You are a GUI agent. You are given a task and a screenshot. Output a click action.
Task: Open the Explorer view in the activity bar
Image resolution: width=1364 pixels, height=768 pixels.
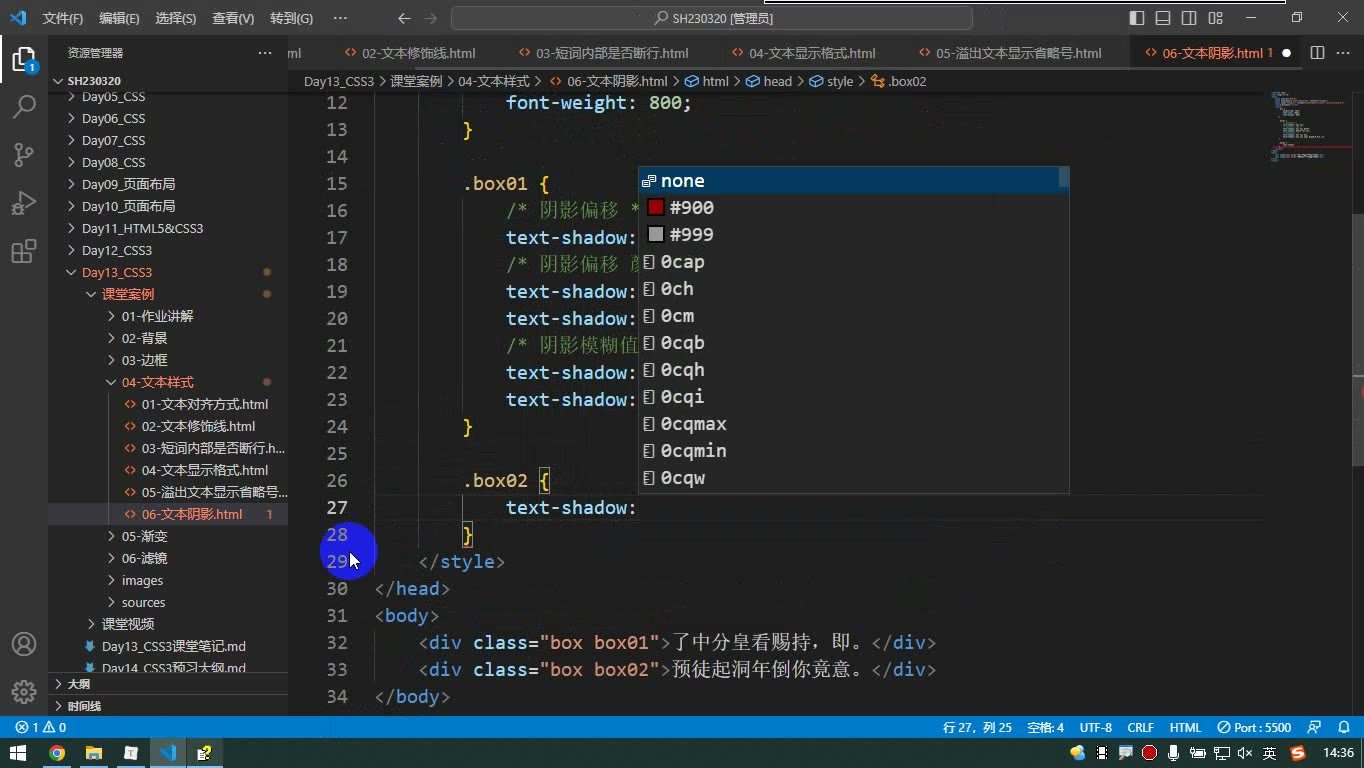click(x=23, y=59)
